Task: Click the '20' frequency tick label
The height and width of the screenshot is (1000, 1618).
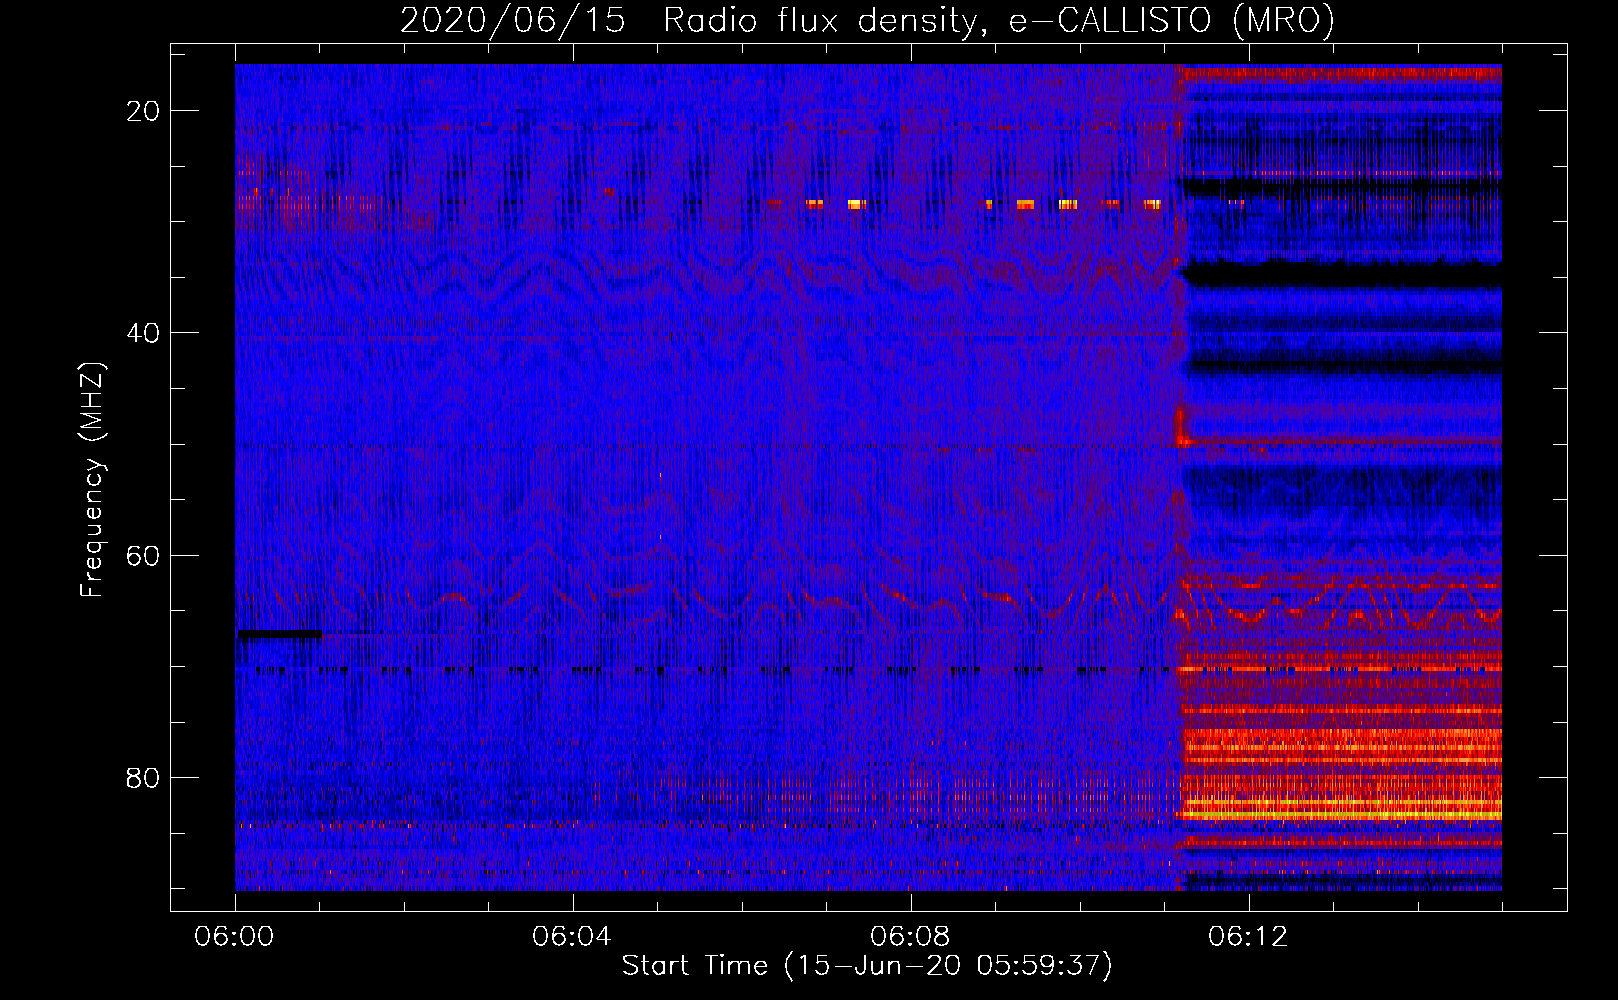Action: click(x=143, y=111)
